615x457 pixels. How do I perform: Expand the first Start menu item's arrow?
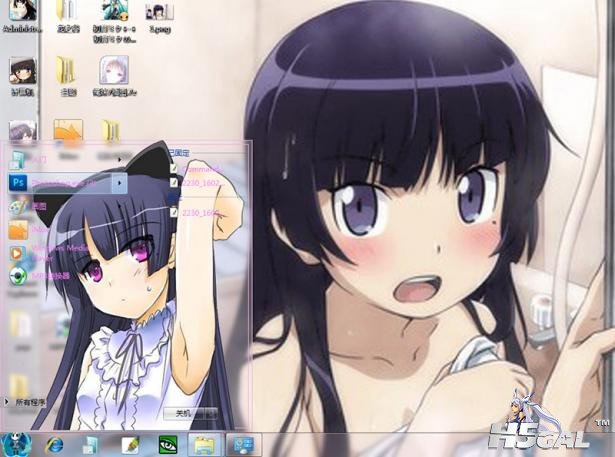[120, 159]
